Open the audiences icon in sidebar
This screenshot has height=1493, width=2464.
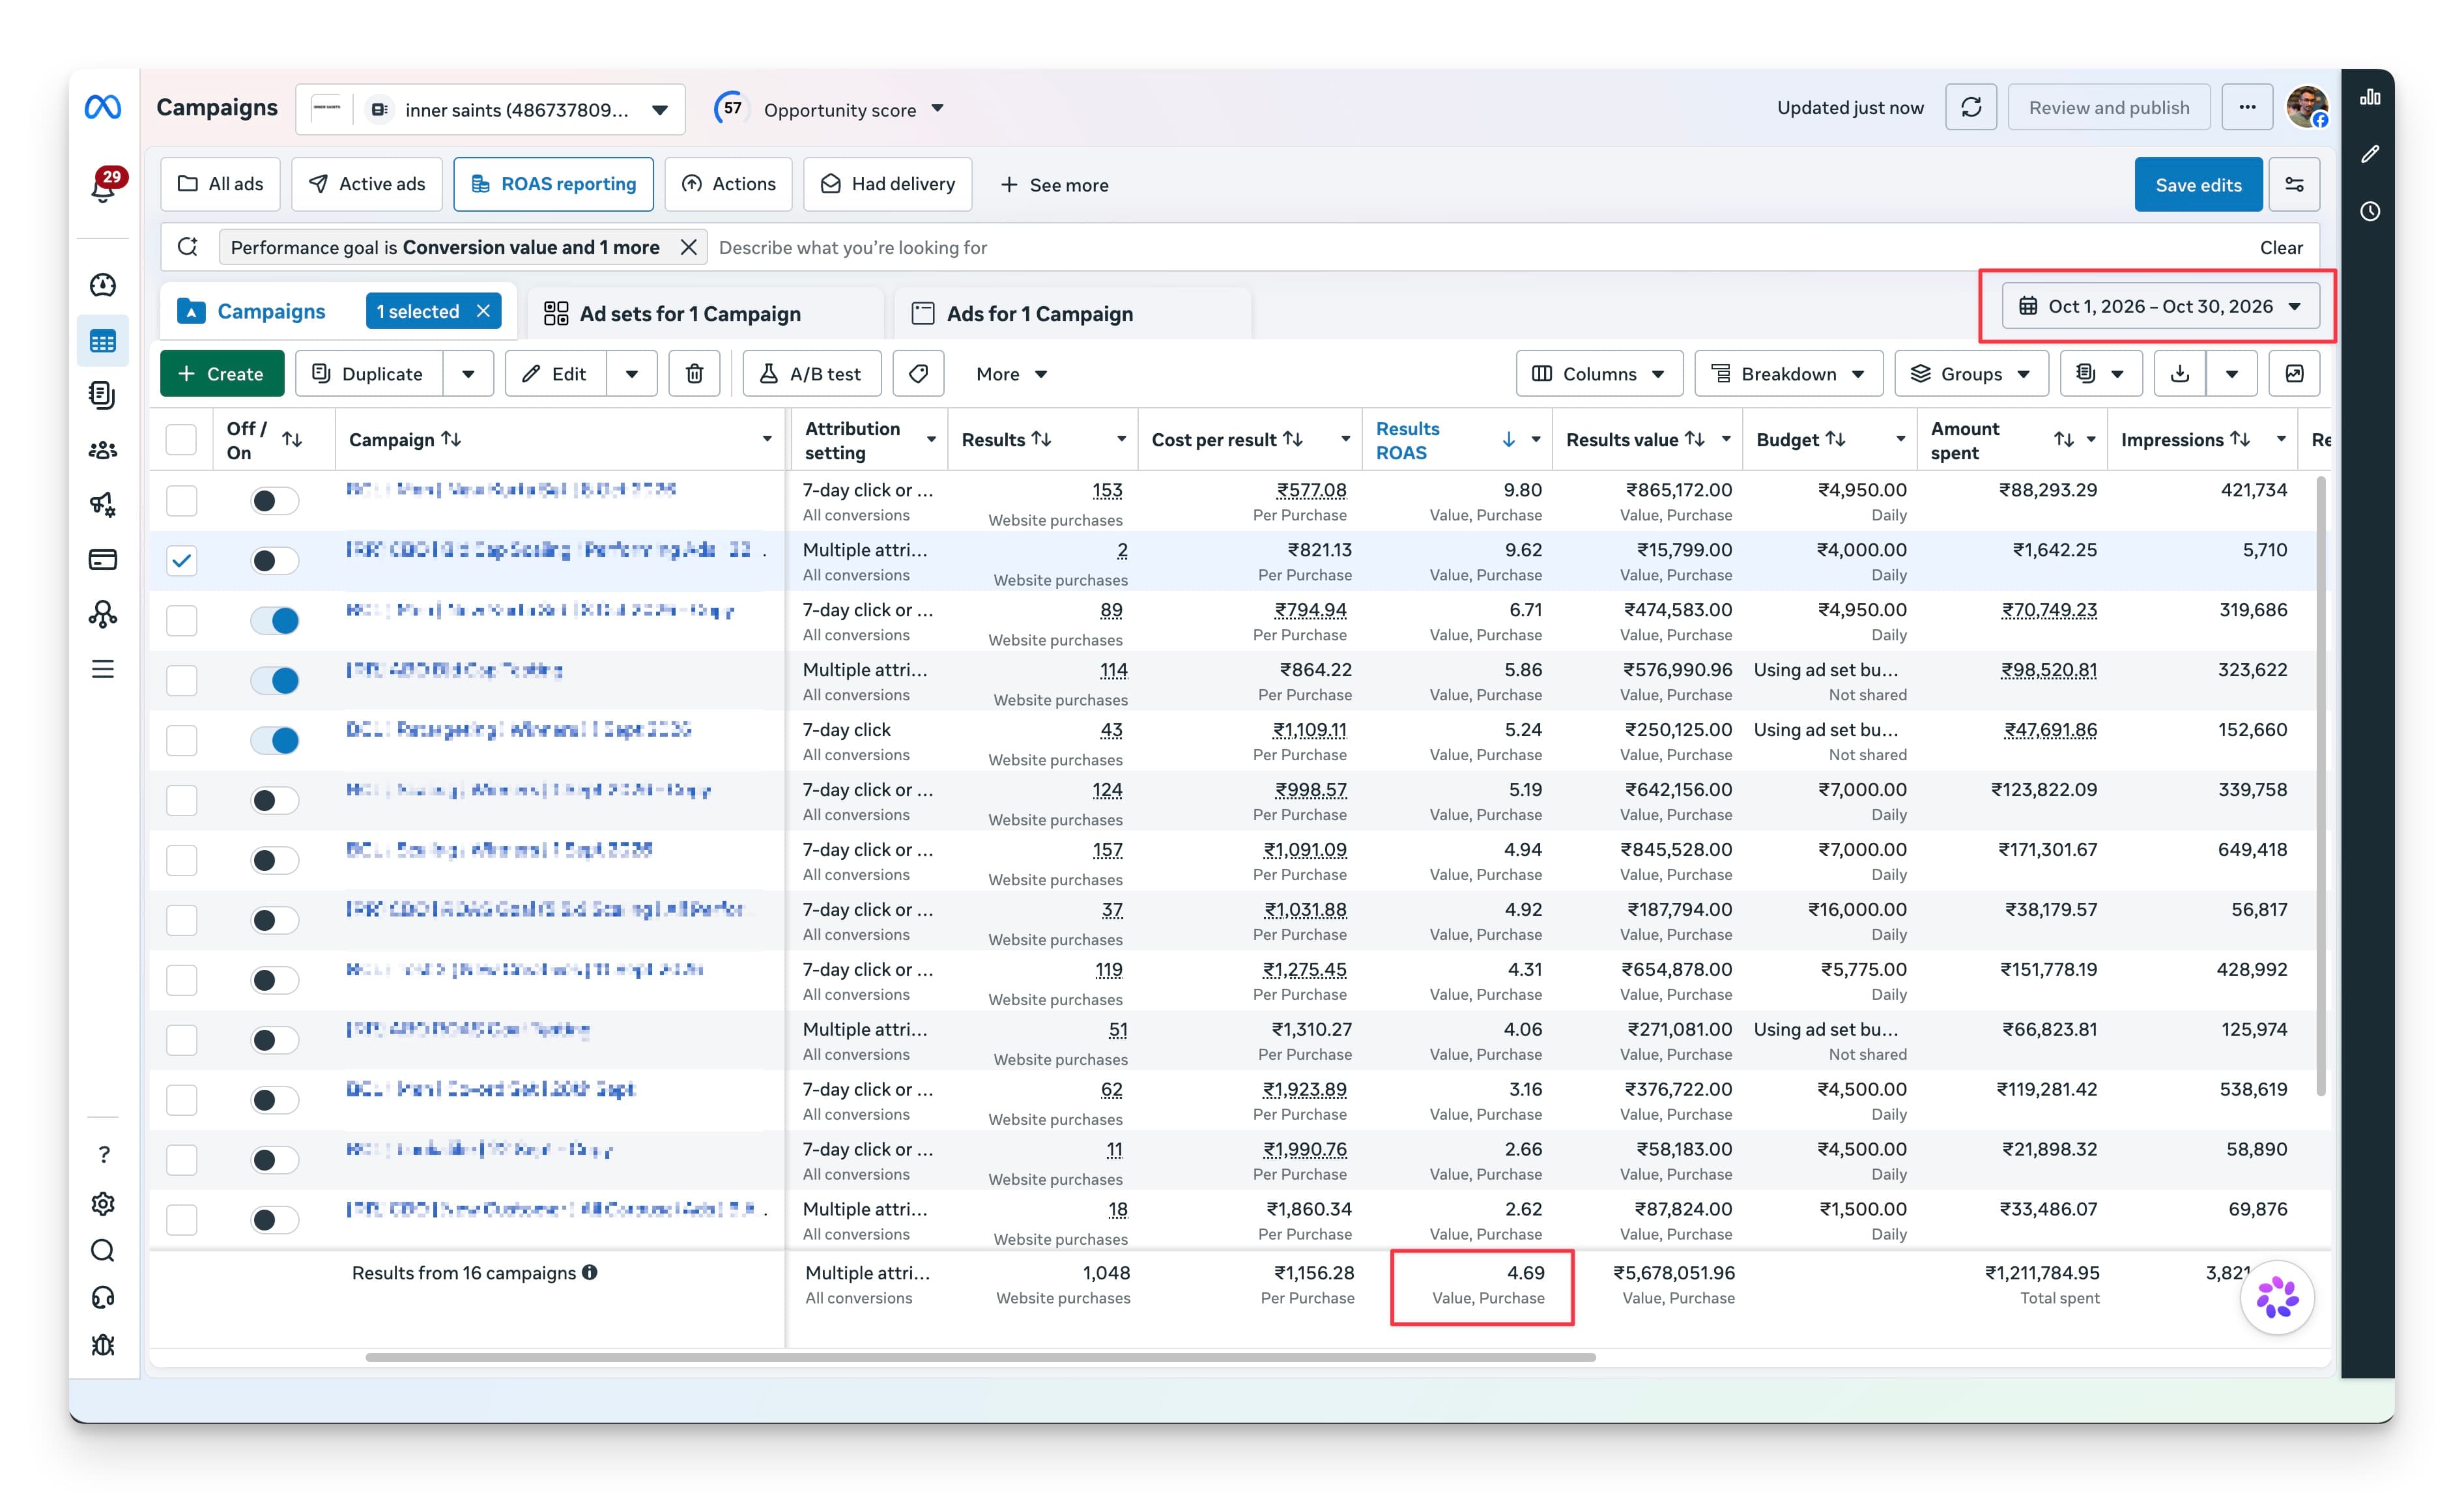pos(103,451)
